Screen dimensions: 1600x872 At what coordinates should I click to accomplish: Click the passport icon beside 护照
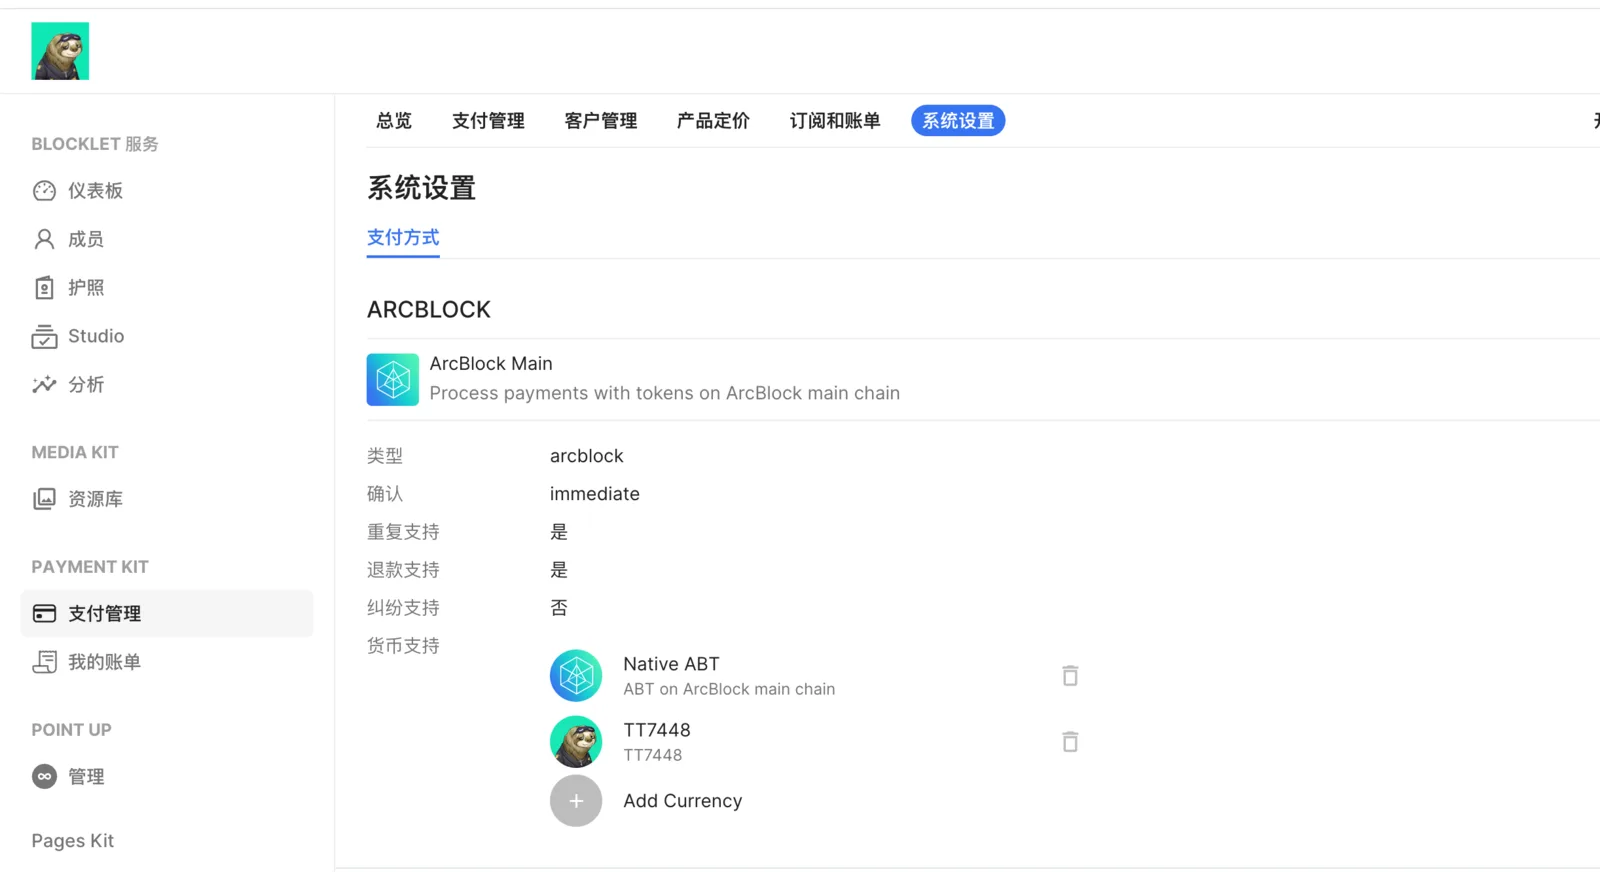click(44, 288)
